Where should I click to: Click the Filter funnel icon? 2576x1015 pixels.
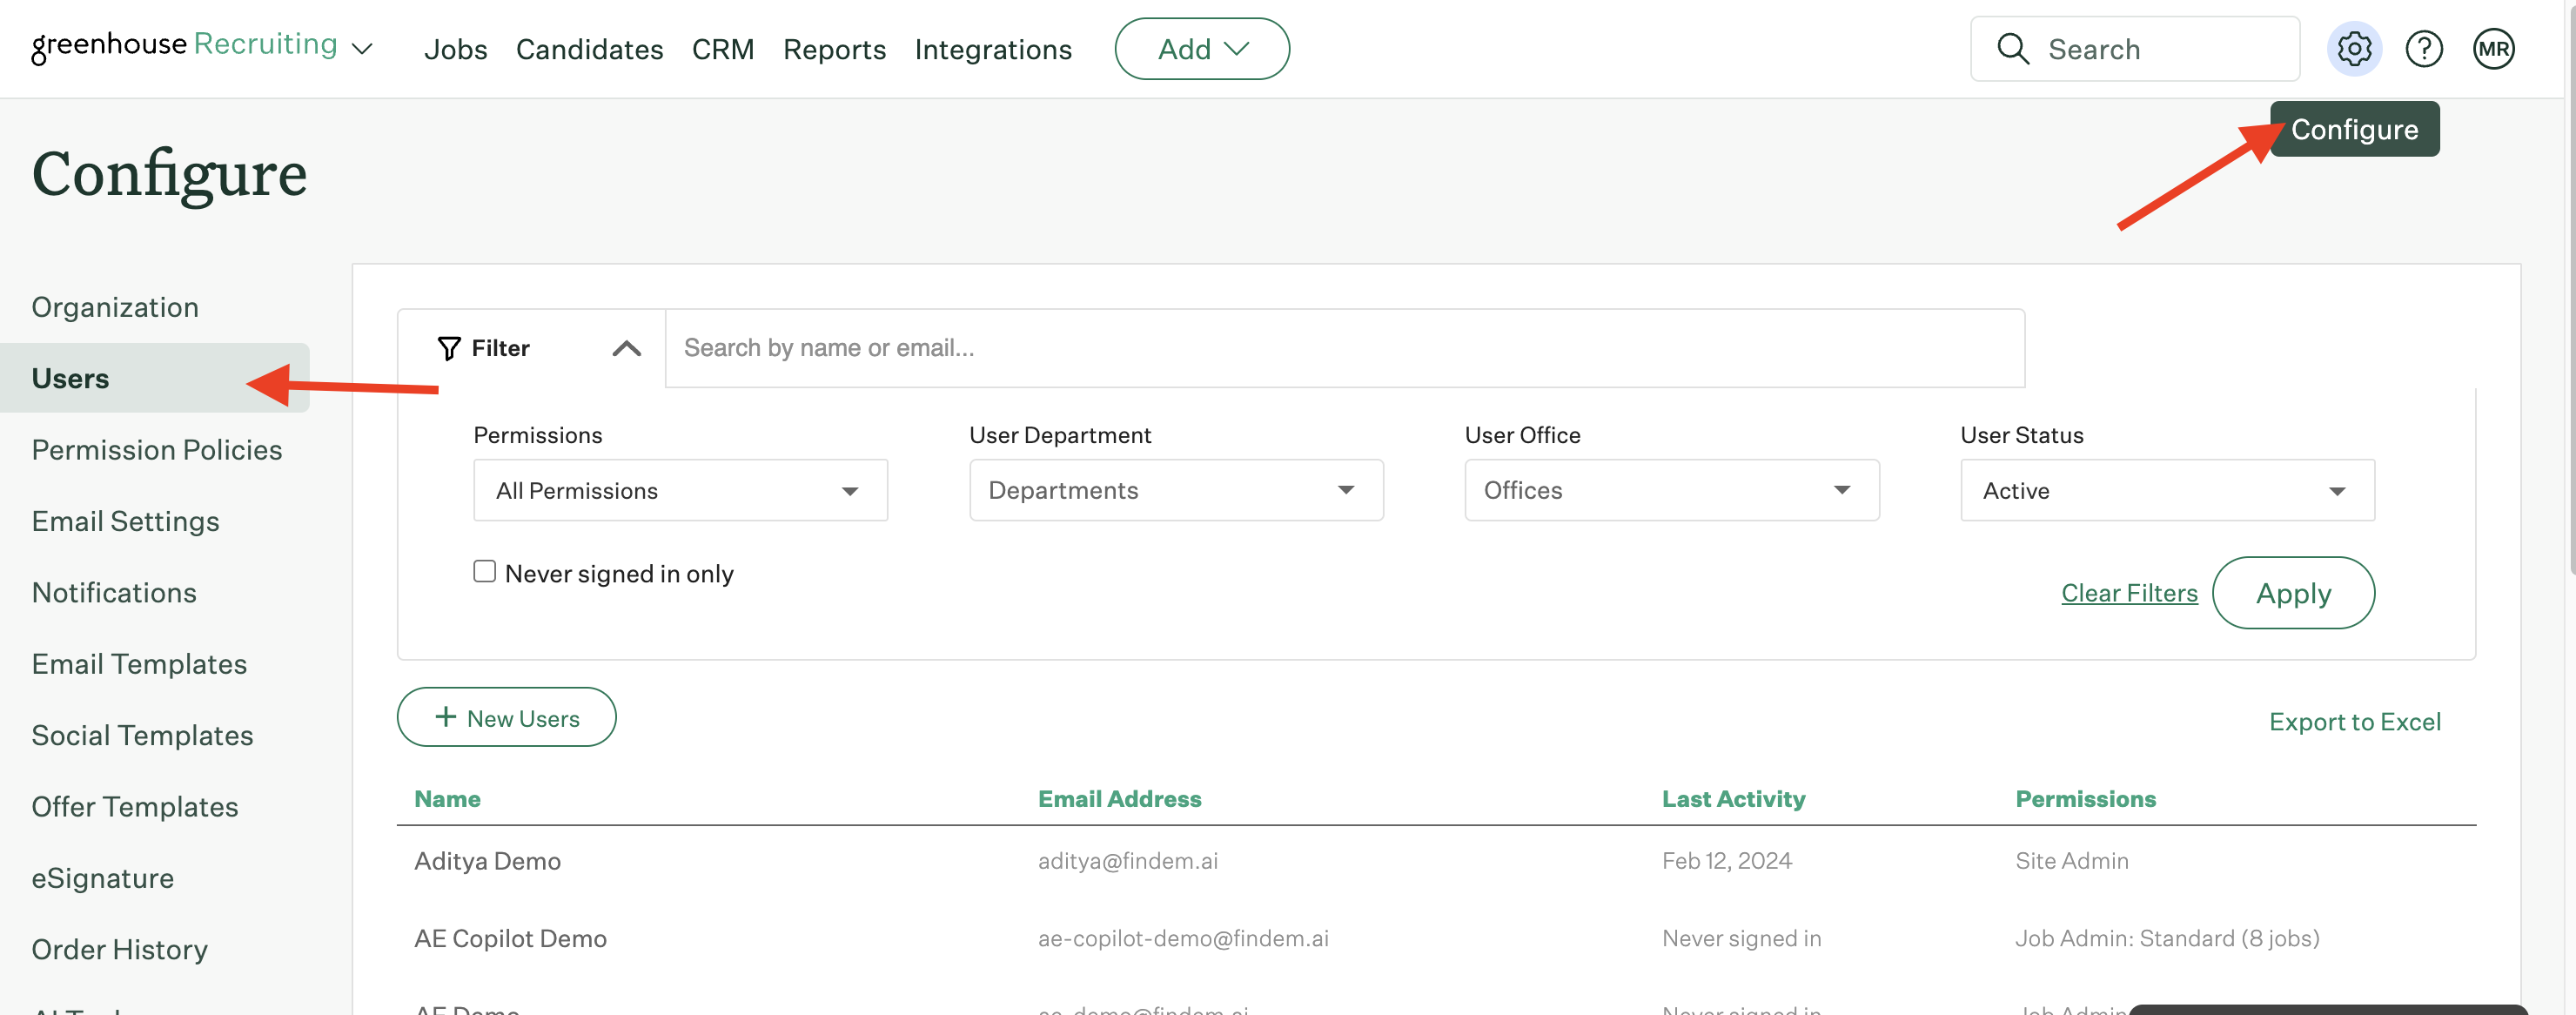[449, 348]
